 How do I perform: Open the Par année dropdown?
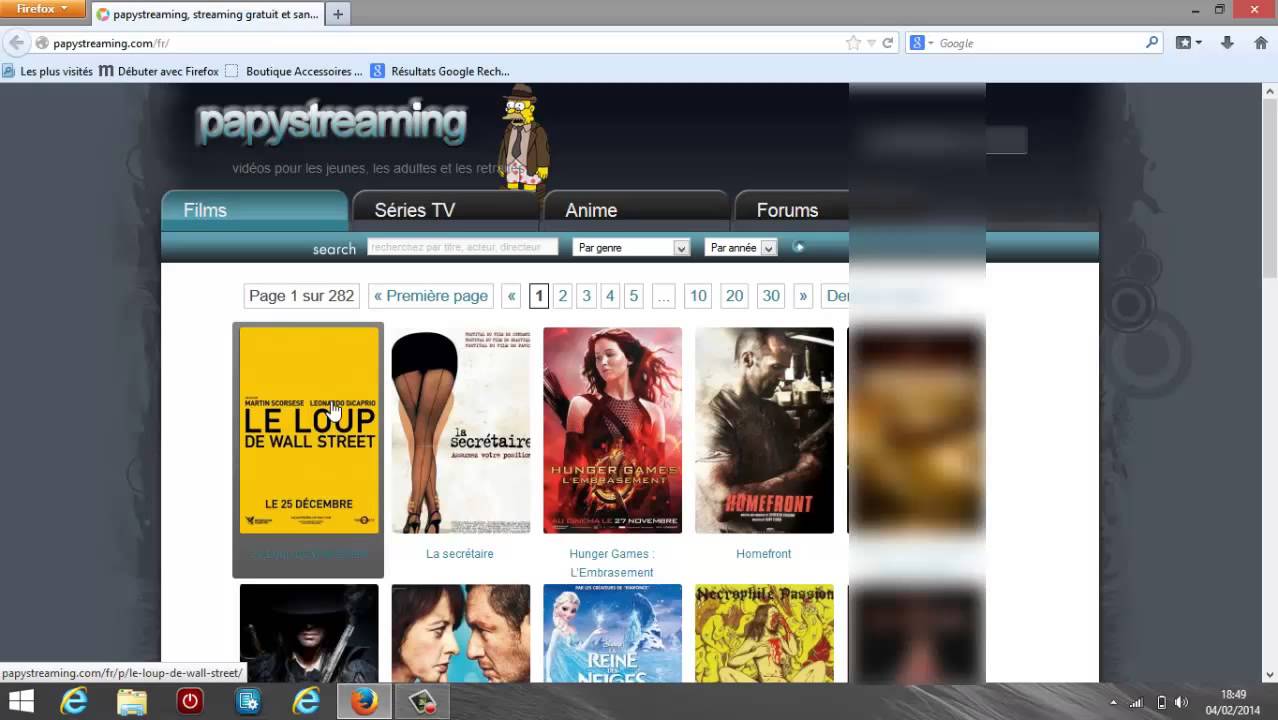(741, 247)
